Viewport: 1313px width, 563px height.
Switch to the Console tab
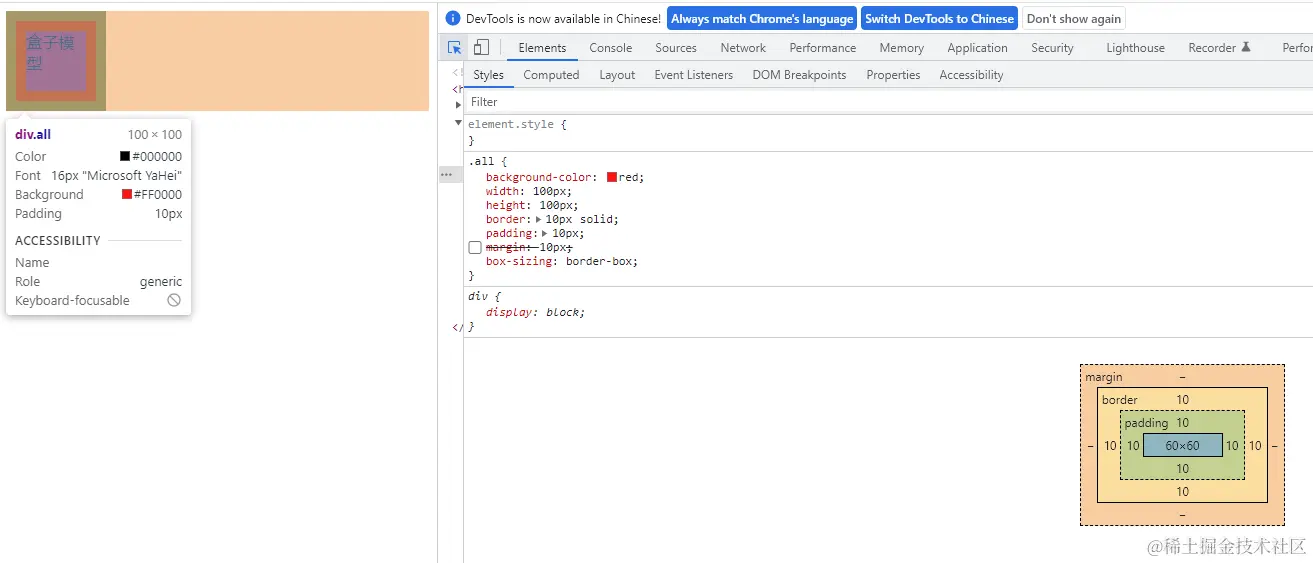[x=611, y=48]
